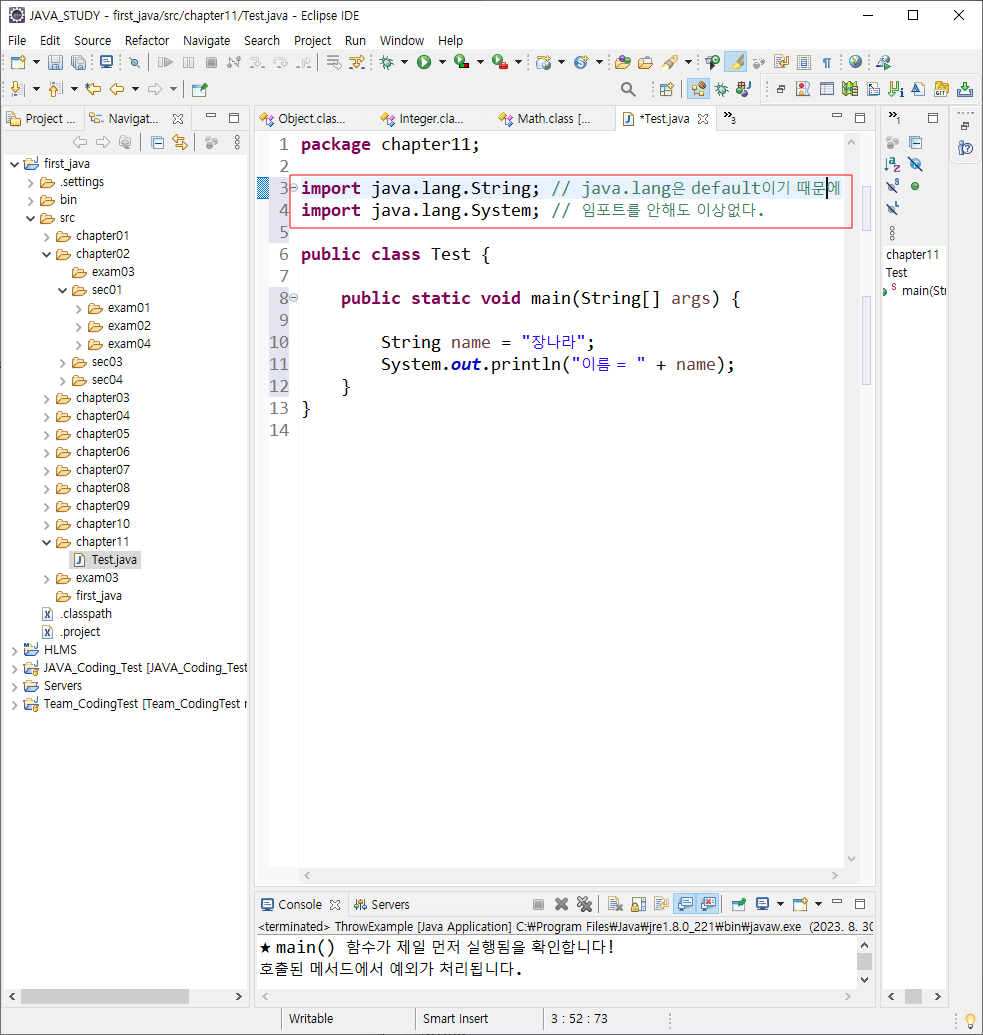Open the Debug button dropdown arrow

(404, 62)
